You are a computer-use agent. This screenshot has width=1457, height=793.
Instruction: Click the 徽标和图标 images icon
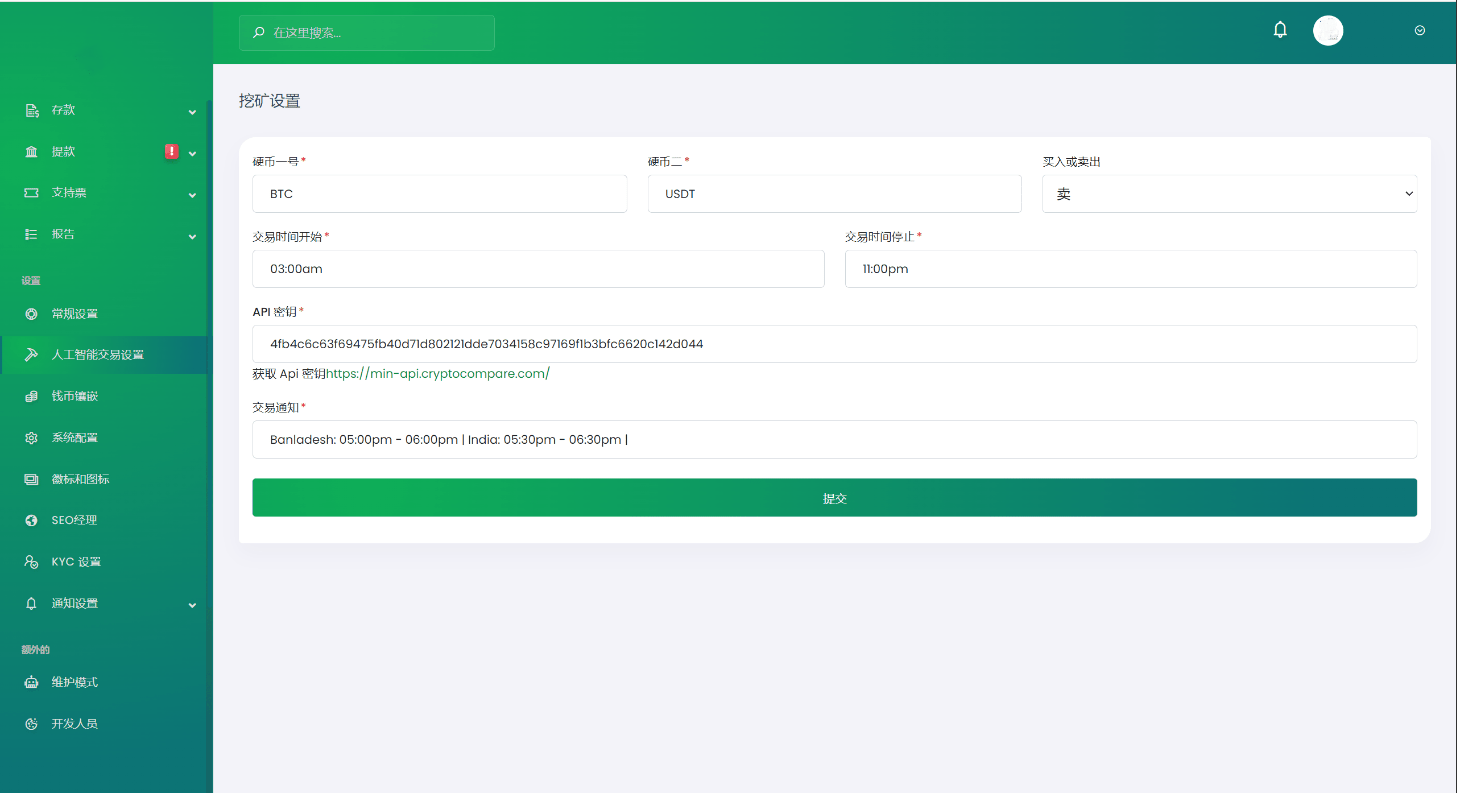pyautogui.click(x=31, y=479)
